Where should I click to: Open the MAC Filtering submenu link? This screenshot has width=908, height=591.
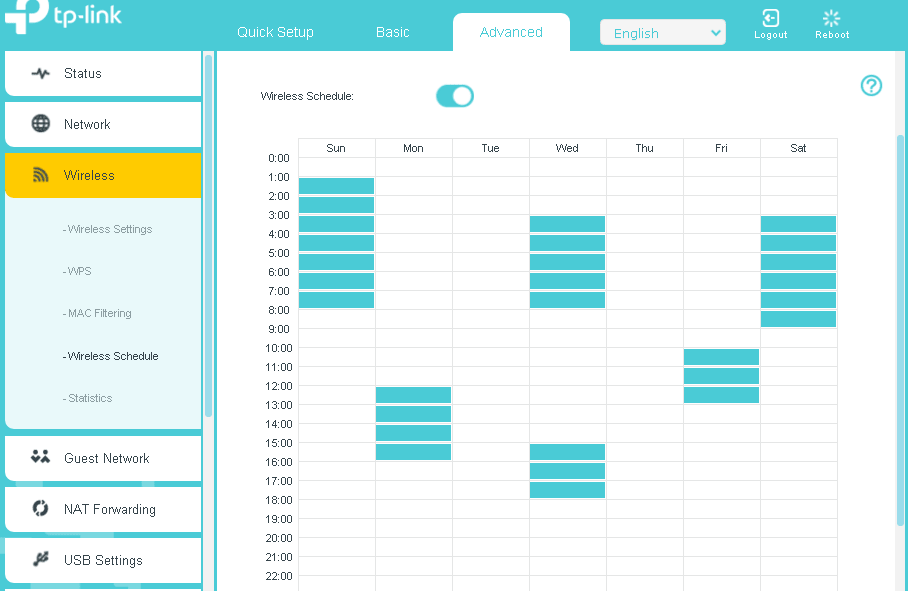pyautogui.click(x=99, y=313)
